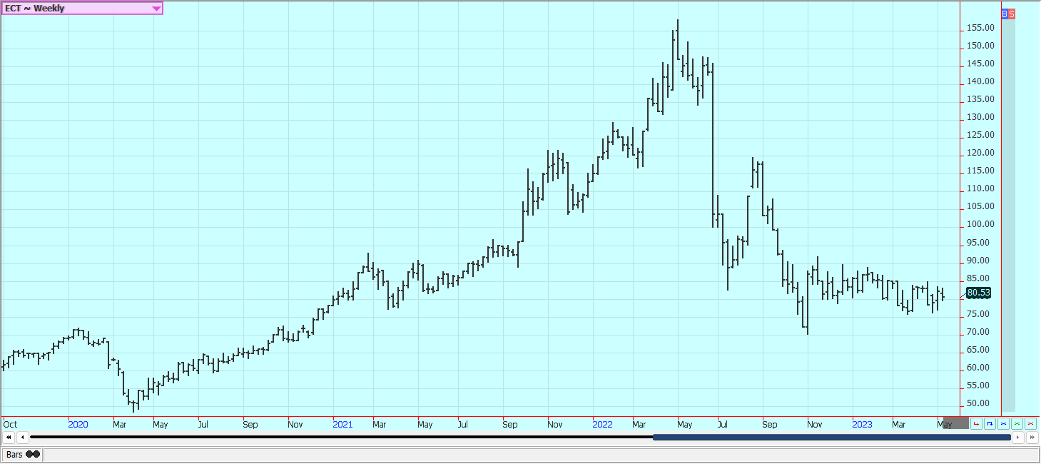
Task: Jump to chart start with double-left arrow
Action: pyautogui.click(x=9, y=437)
